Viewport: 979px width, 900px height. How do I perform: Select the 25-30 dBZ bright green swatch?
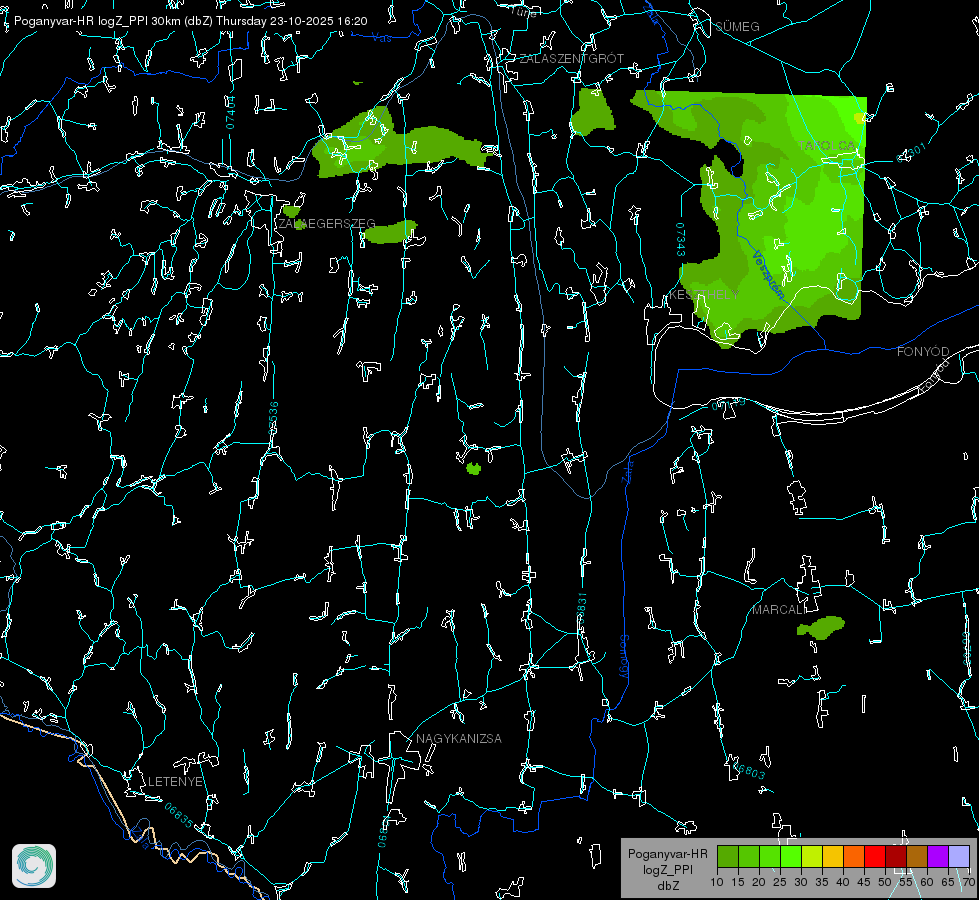tap(791, 856)
